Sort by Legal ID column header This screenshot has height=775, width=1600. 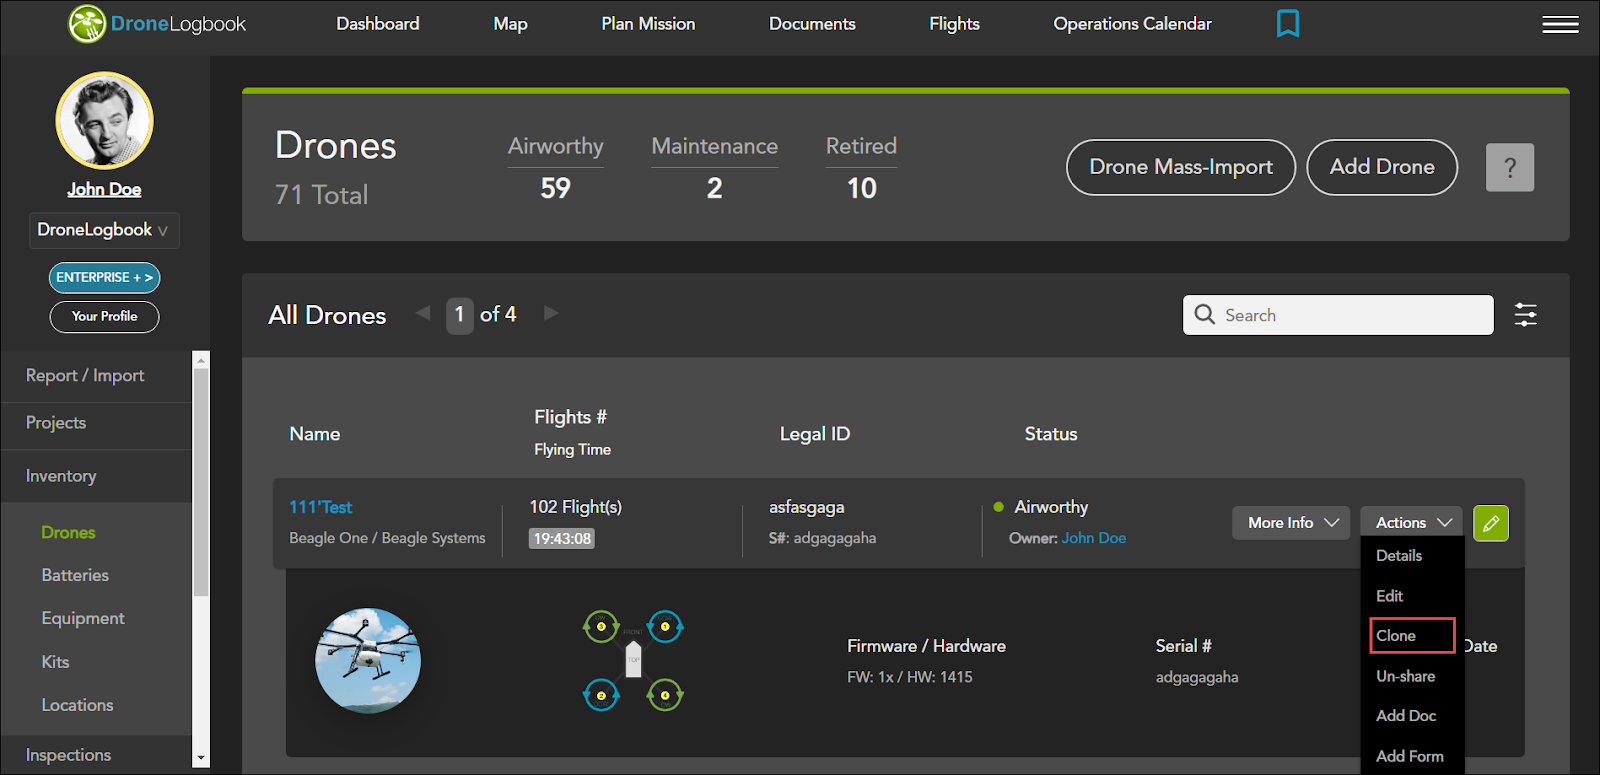(815, 434)
